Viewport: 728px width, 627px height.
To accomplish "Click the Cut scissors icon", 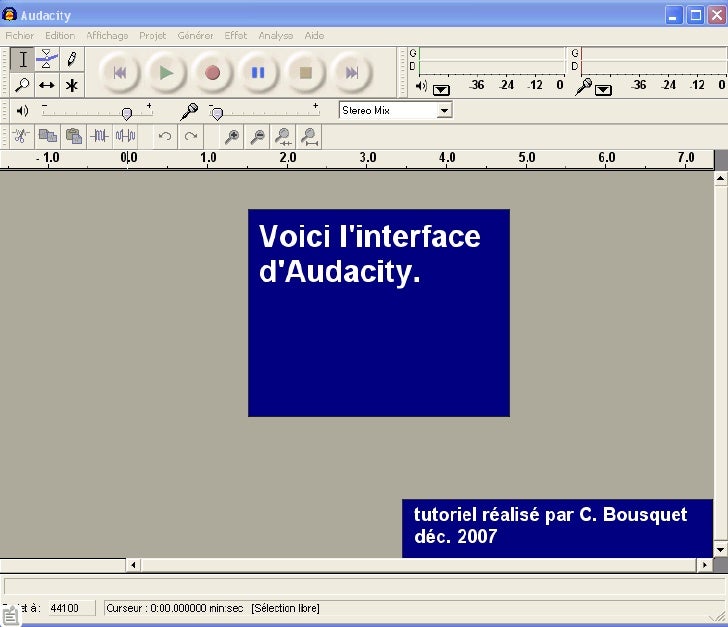I will click(x=19, y=136).
